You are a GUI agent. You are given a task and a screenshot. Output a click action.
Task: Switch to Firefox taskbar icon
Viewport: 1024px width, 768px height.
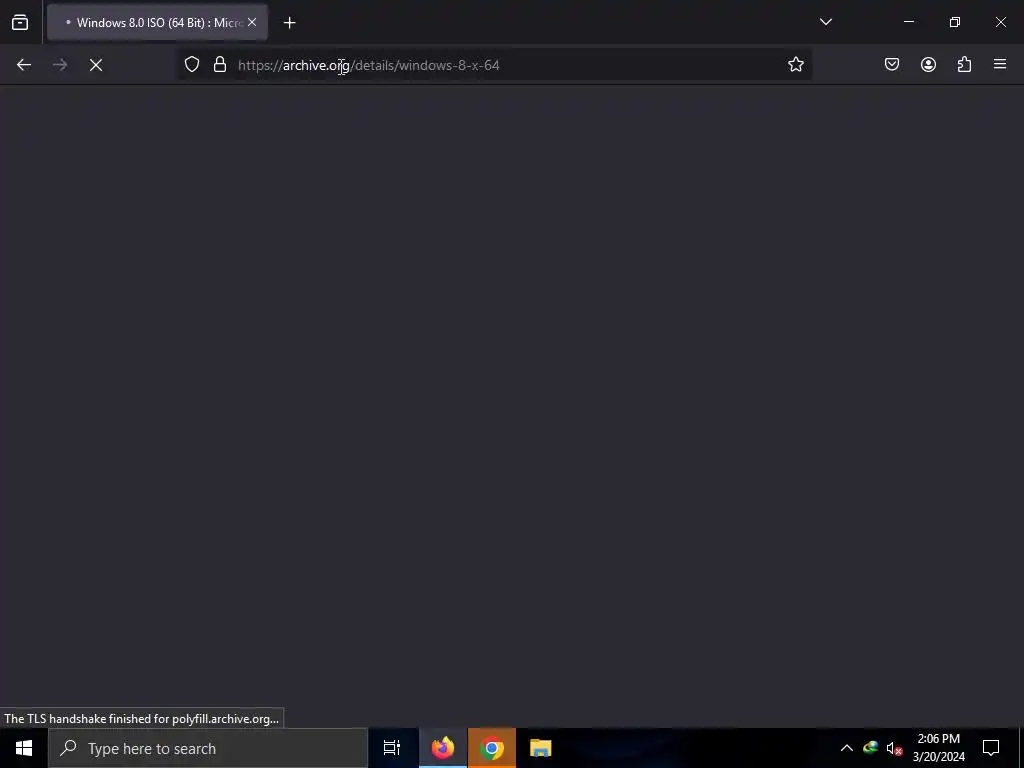tap(443, 748)
